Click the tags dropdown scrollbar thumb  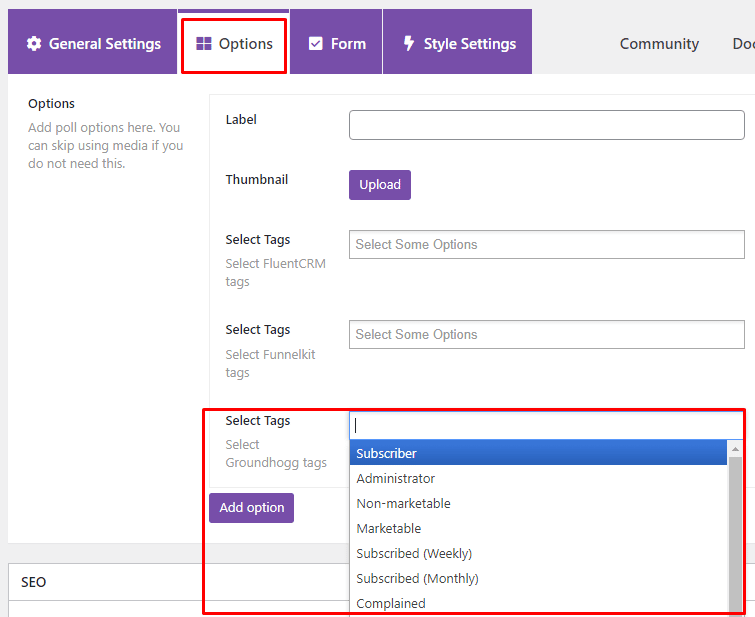click(735, 535)
